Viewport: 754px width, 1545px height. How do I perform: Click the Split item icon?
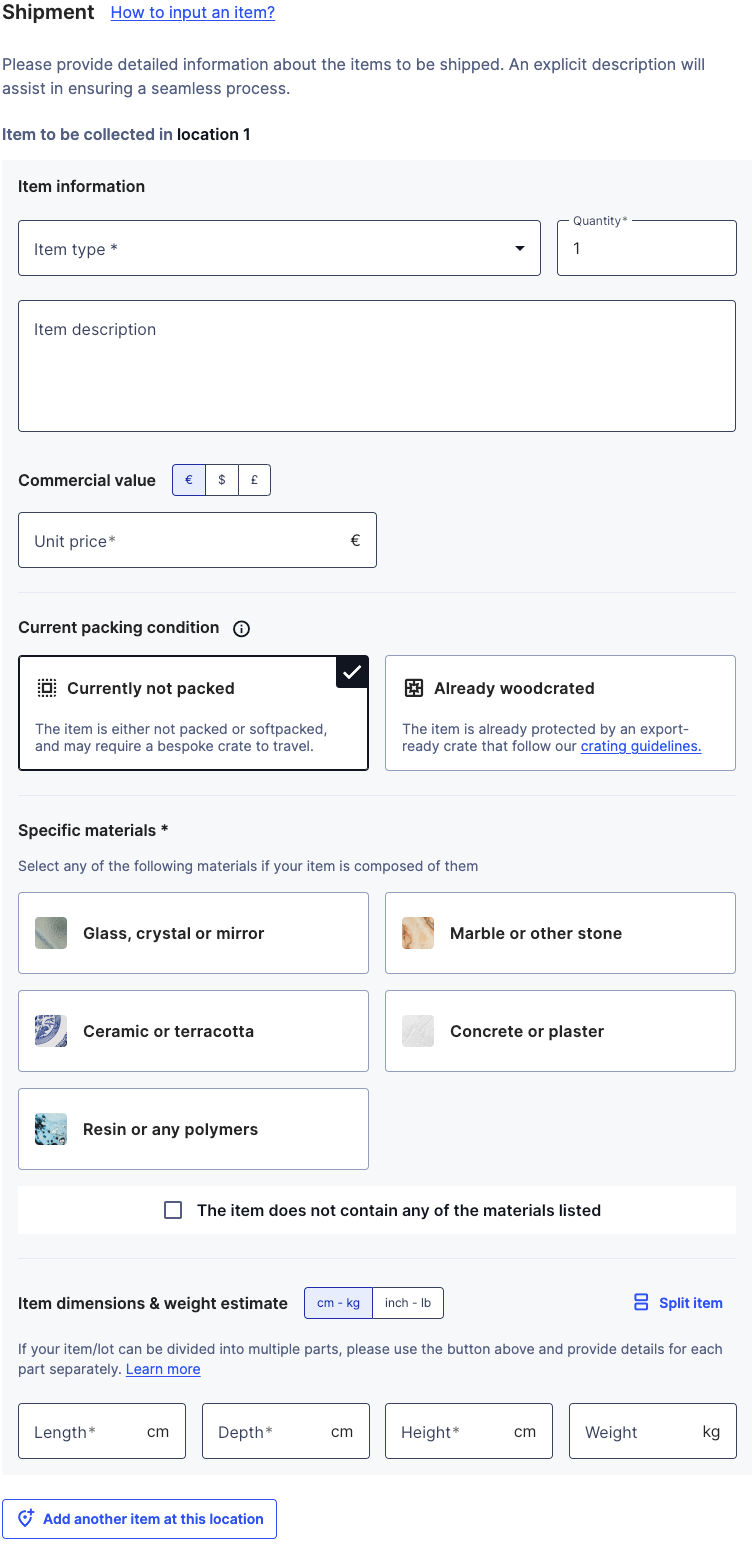[x=641, y=1303]
